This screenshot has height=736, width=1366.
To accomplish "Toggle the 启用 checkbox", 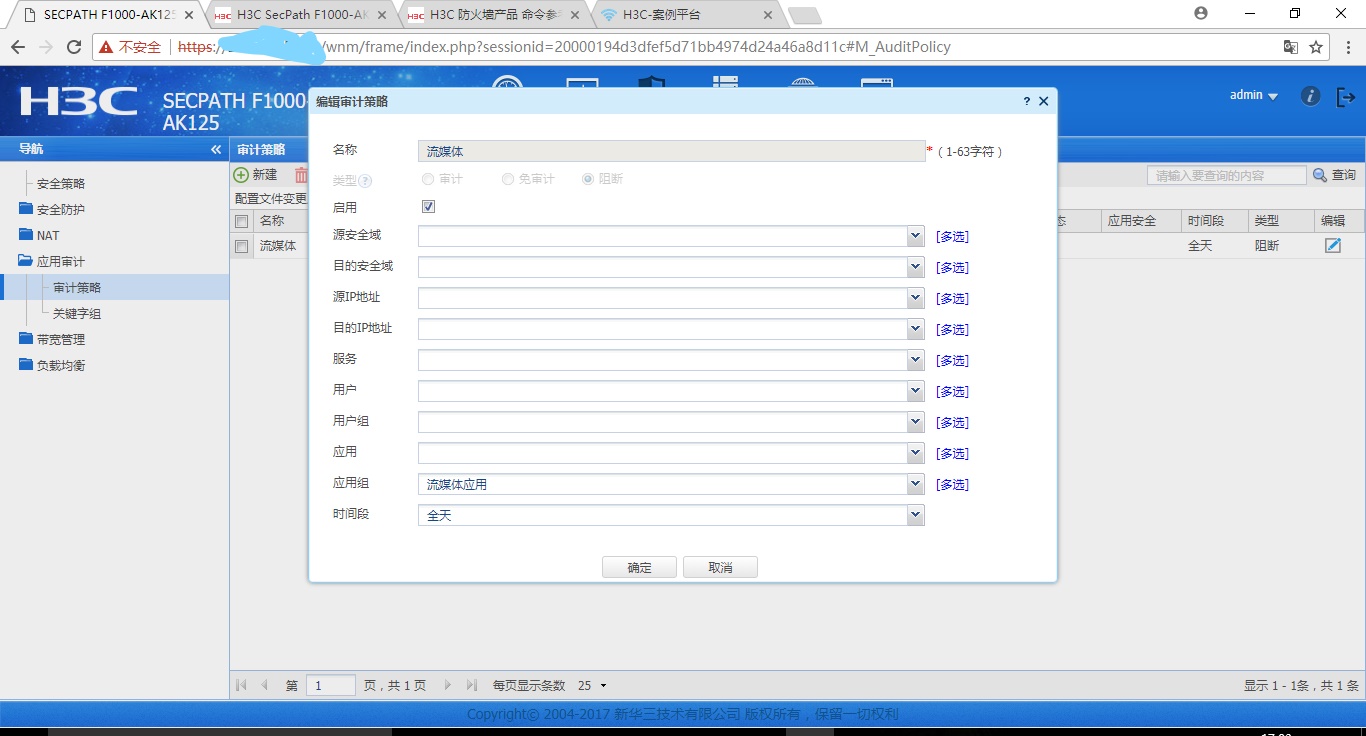I will tap(429, 207).
